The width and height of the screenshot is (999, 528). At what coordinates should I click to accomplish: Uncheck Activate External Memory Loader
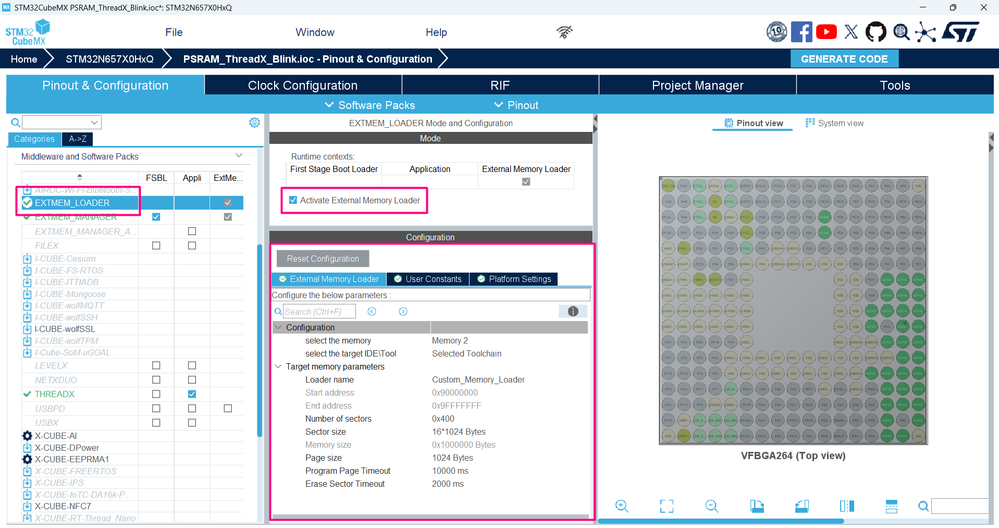tap(293, 200)
